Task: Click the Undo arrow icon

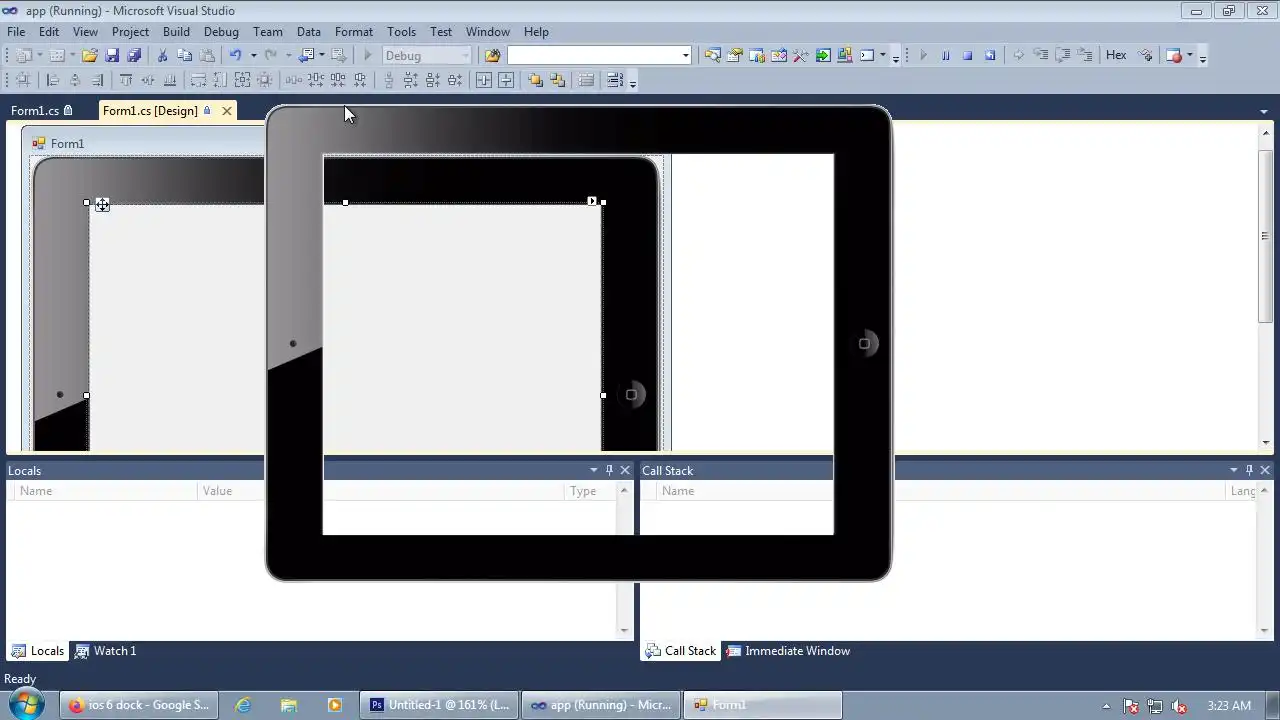Action: 235,56
